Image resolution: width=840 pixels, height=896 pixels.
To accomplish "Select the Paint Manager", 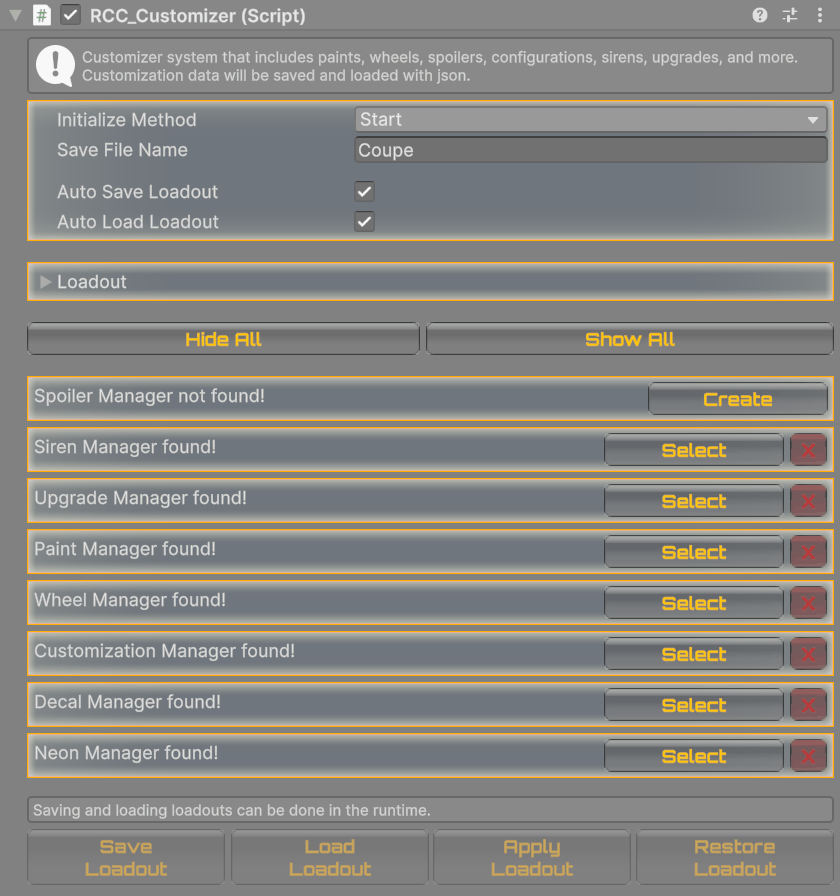I will coord(694,551).
